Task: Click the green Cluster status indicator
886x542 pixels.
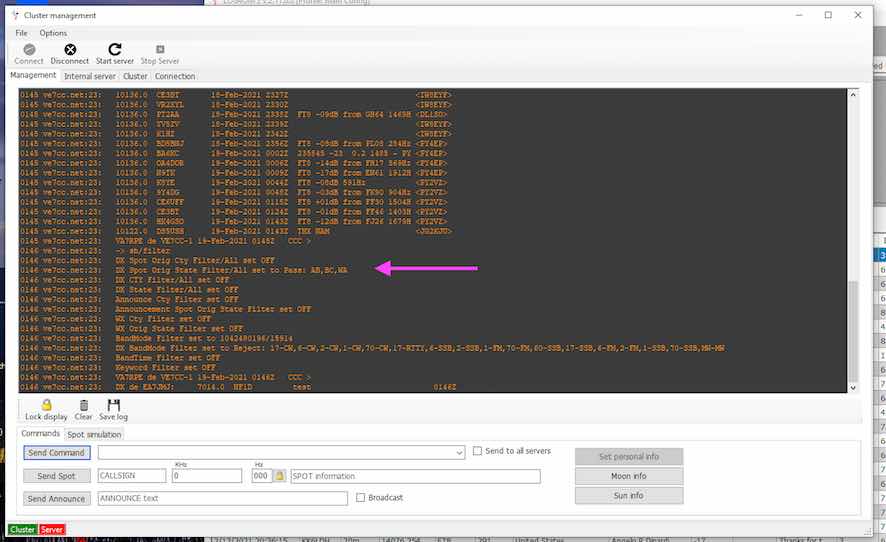Action: pyautogui.click(x=23, y=530)
